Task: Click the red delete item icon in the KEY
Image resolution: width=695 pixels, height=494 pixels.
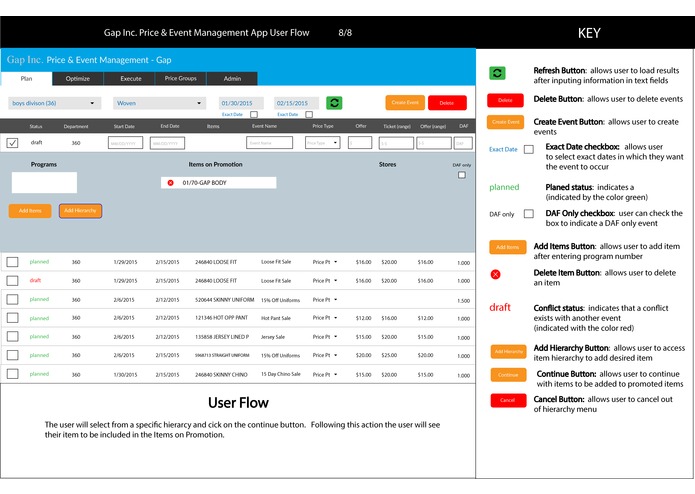Action: click(x=496, y=275)
